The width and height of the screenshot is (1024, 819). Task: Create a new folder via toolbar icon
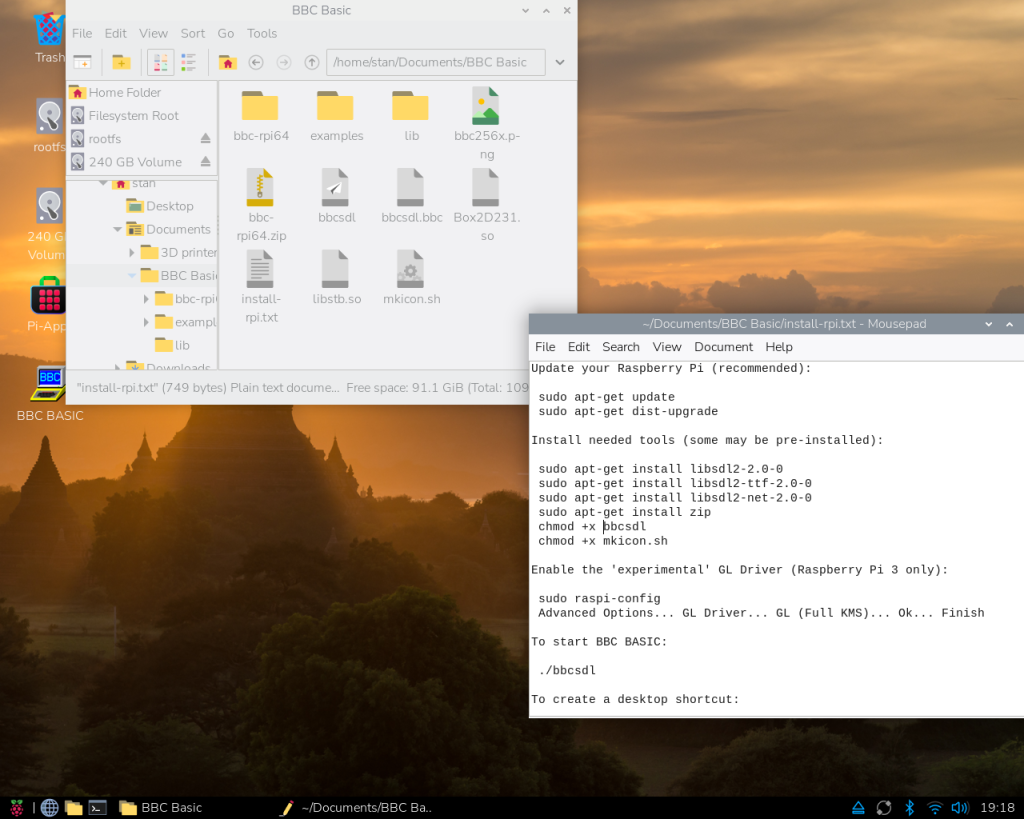click(121, 62)
